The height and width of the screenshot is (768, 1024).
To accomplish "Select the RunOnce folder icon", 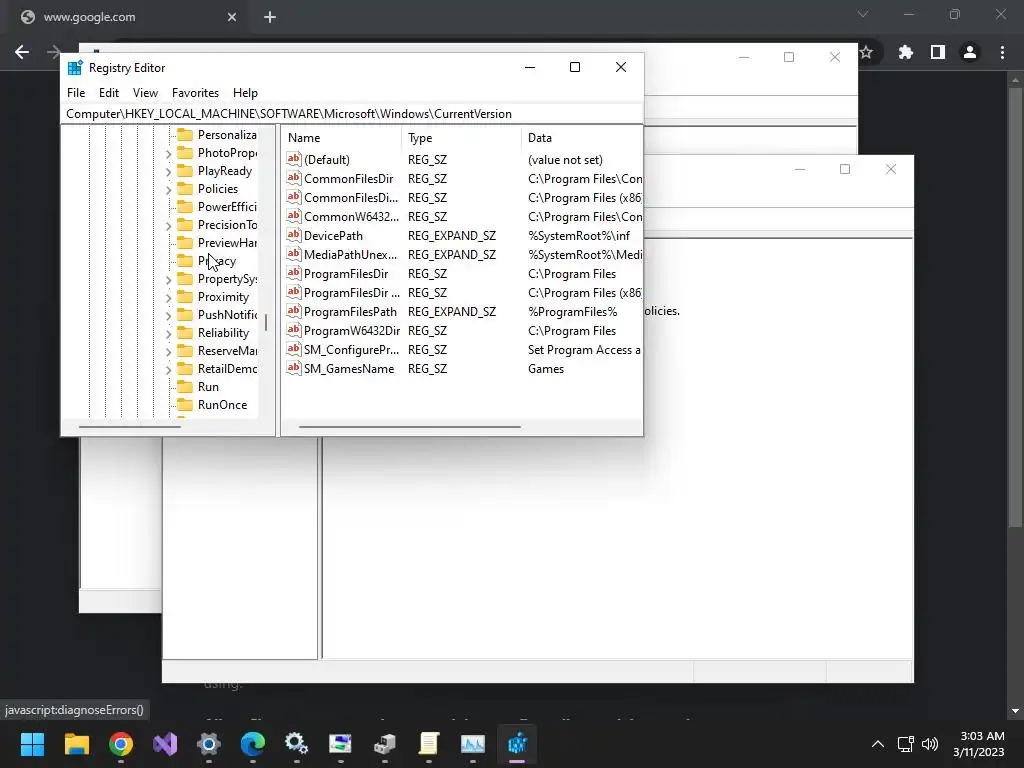I will (x=185, y=404).
